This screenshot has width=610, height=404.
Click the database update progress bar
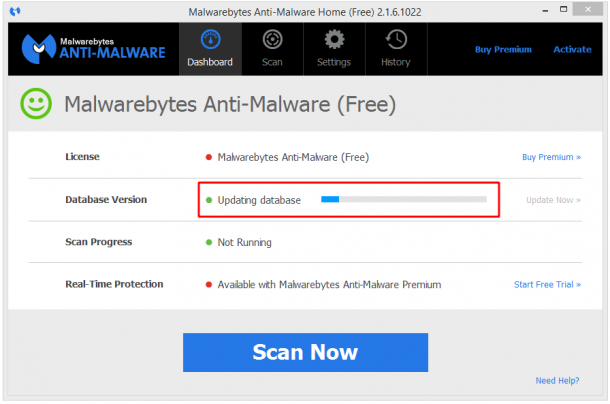pos(404,199)
